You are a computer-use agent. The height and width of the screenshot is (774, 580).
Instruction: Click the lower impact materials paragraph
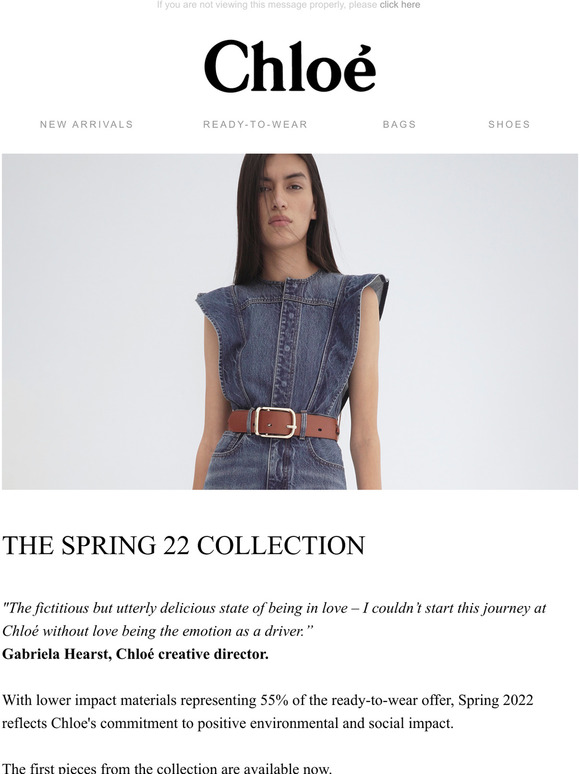tap(268, 711)
